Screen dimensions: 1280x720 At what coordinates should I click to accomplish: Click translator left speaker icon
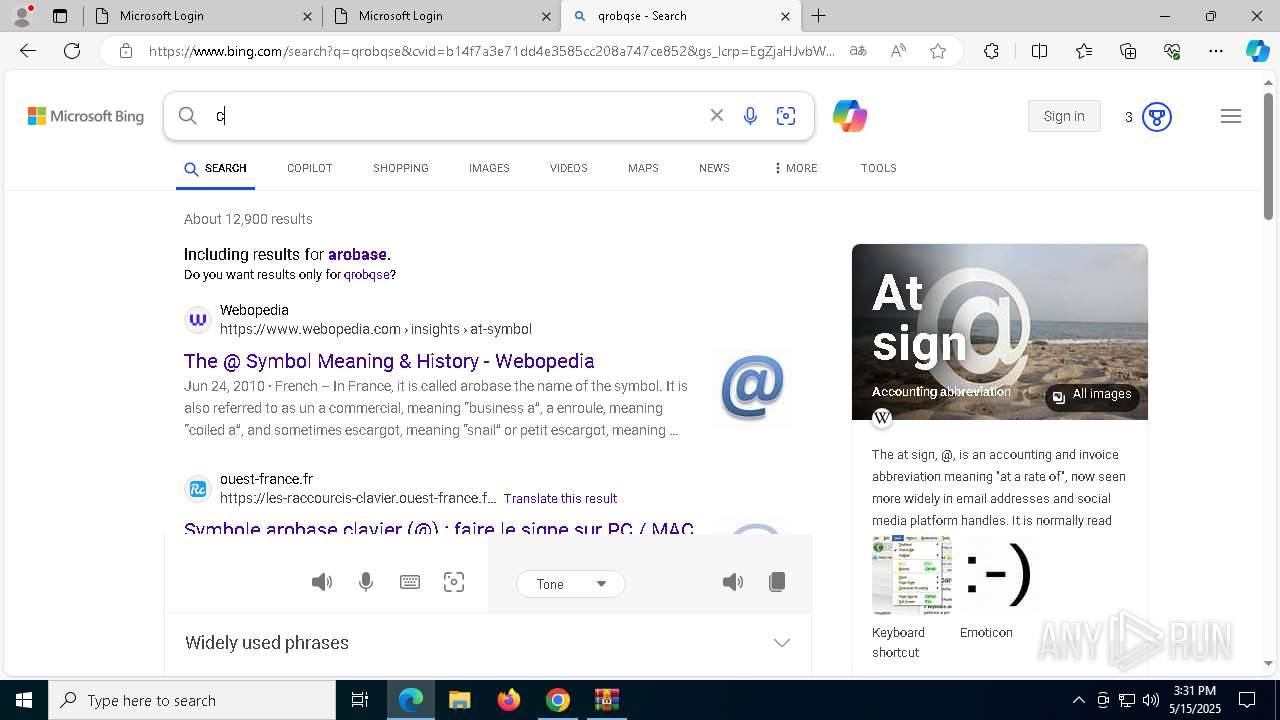pos(322,582)
